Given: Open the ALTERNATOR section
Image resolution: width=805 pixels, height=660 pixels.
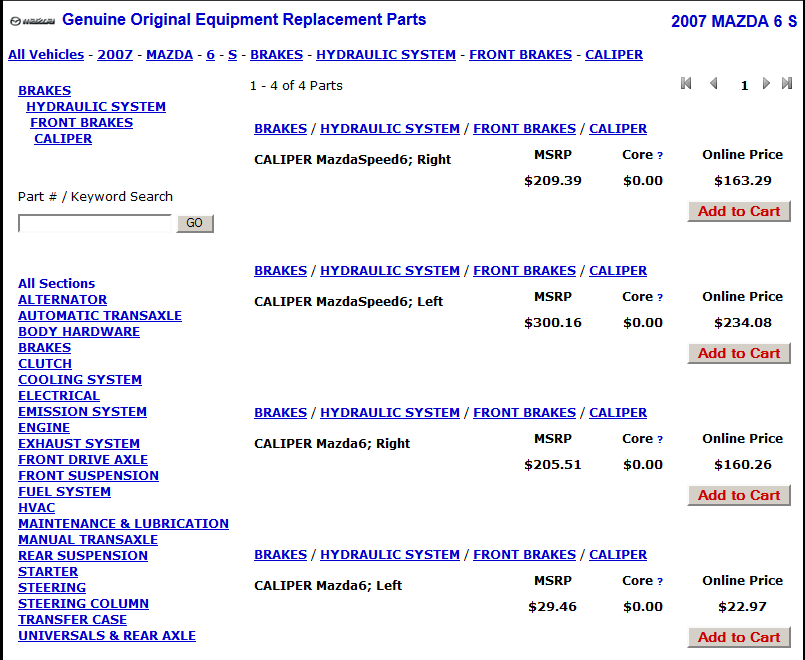Looking at the screenshot, I should 63,300.
